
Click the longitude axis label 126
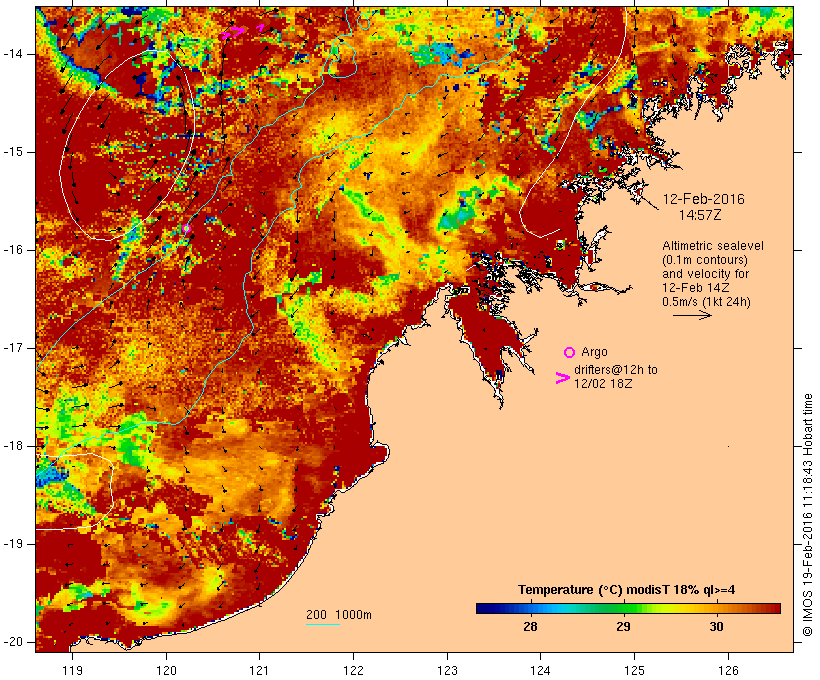(728, 671)
